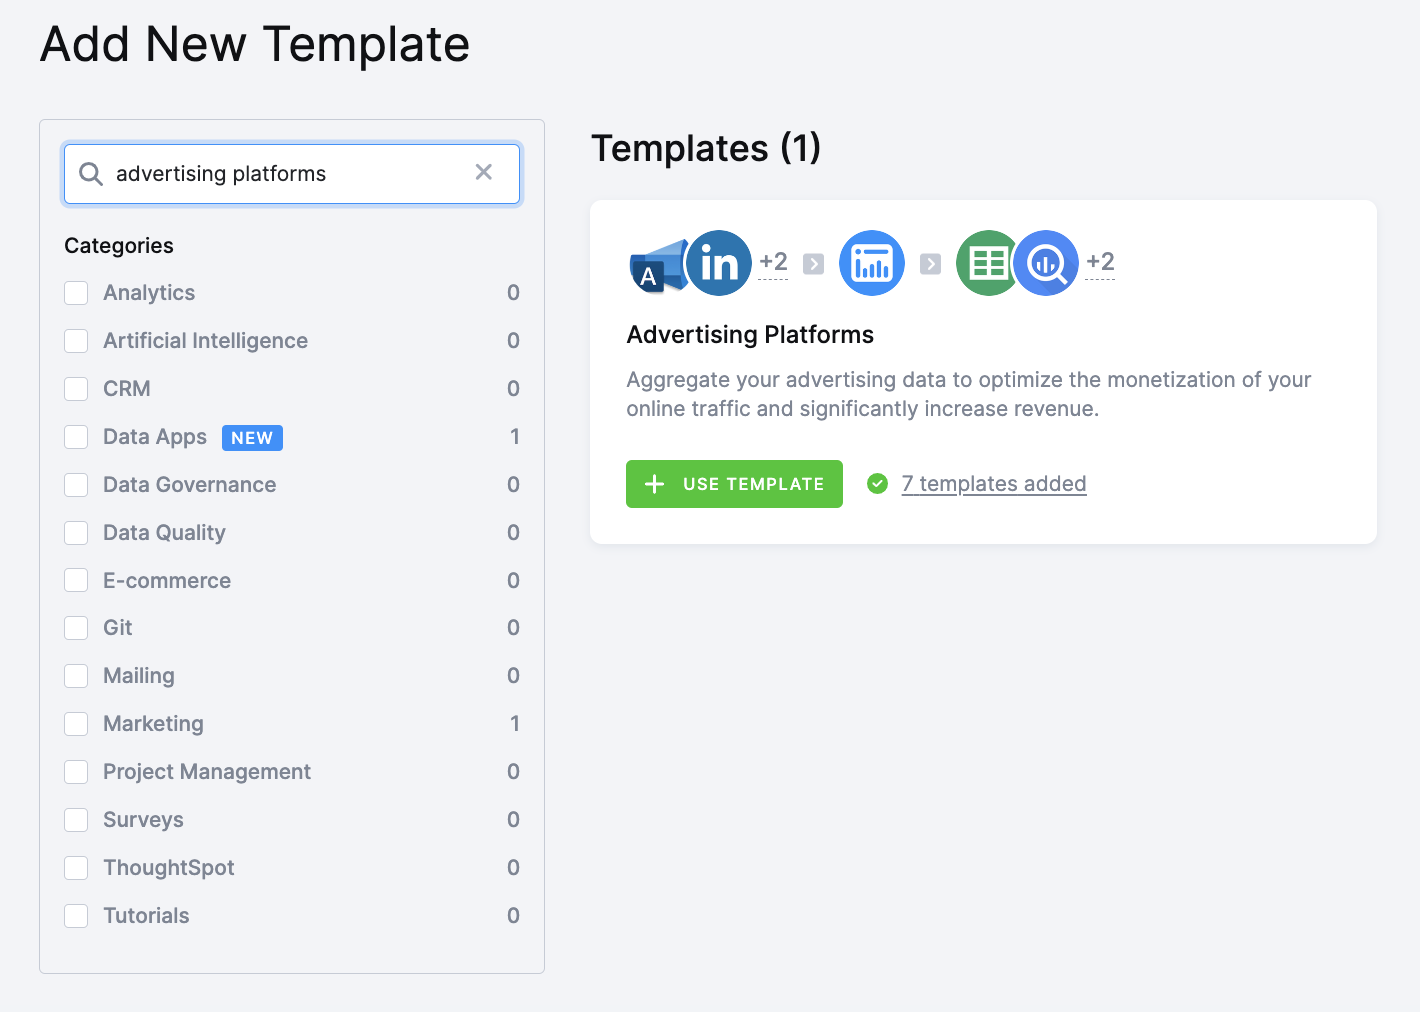
Task: Expand the +2 additional destinations indicator
Action: (1100, 262)
